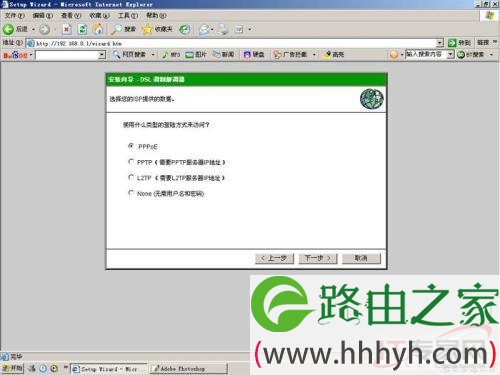Image resolution: width=500 pixels, height=375 pixels.
Task: Open the File menu (文件)
Action: pyautogui.click(x=14, y=16)
